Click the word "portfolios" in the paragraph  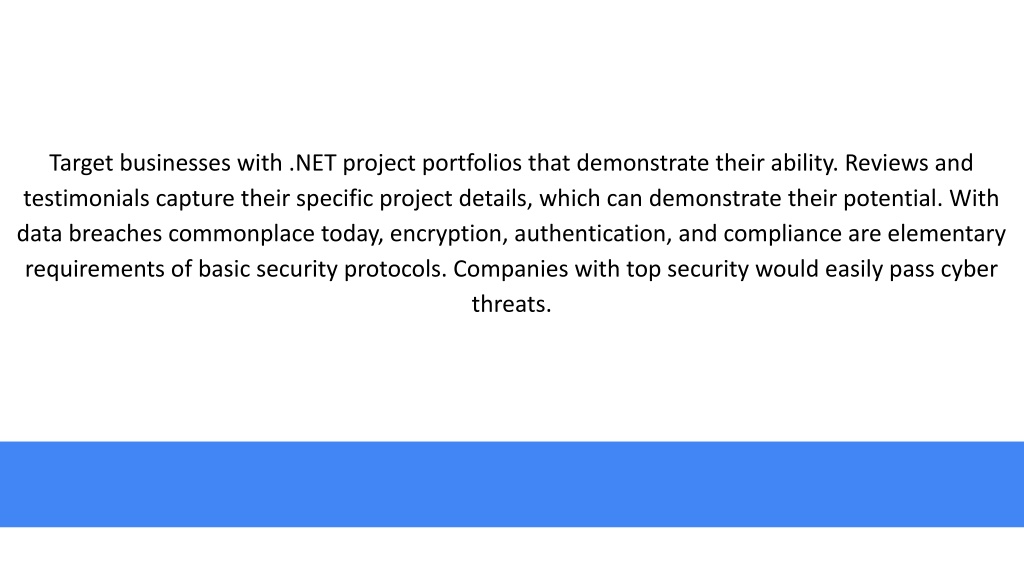tap(472, 163)
